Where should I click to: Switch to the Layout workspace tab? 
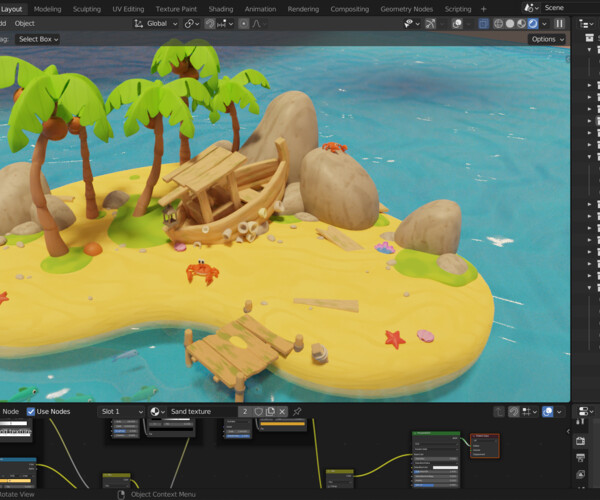tap(12, 9)
